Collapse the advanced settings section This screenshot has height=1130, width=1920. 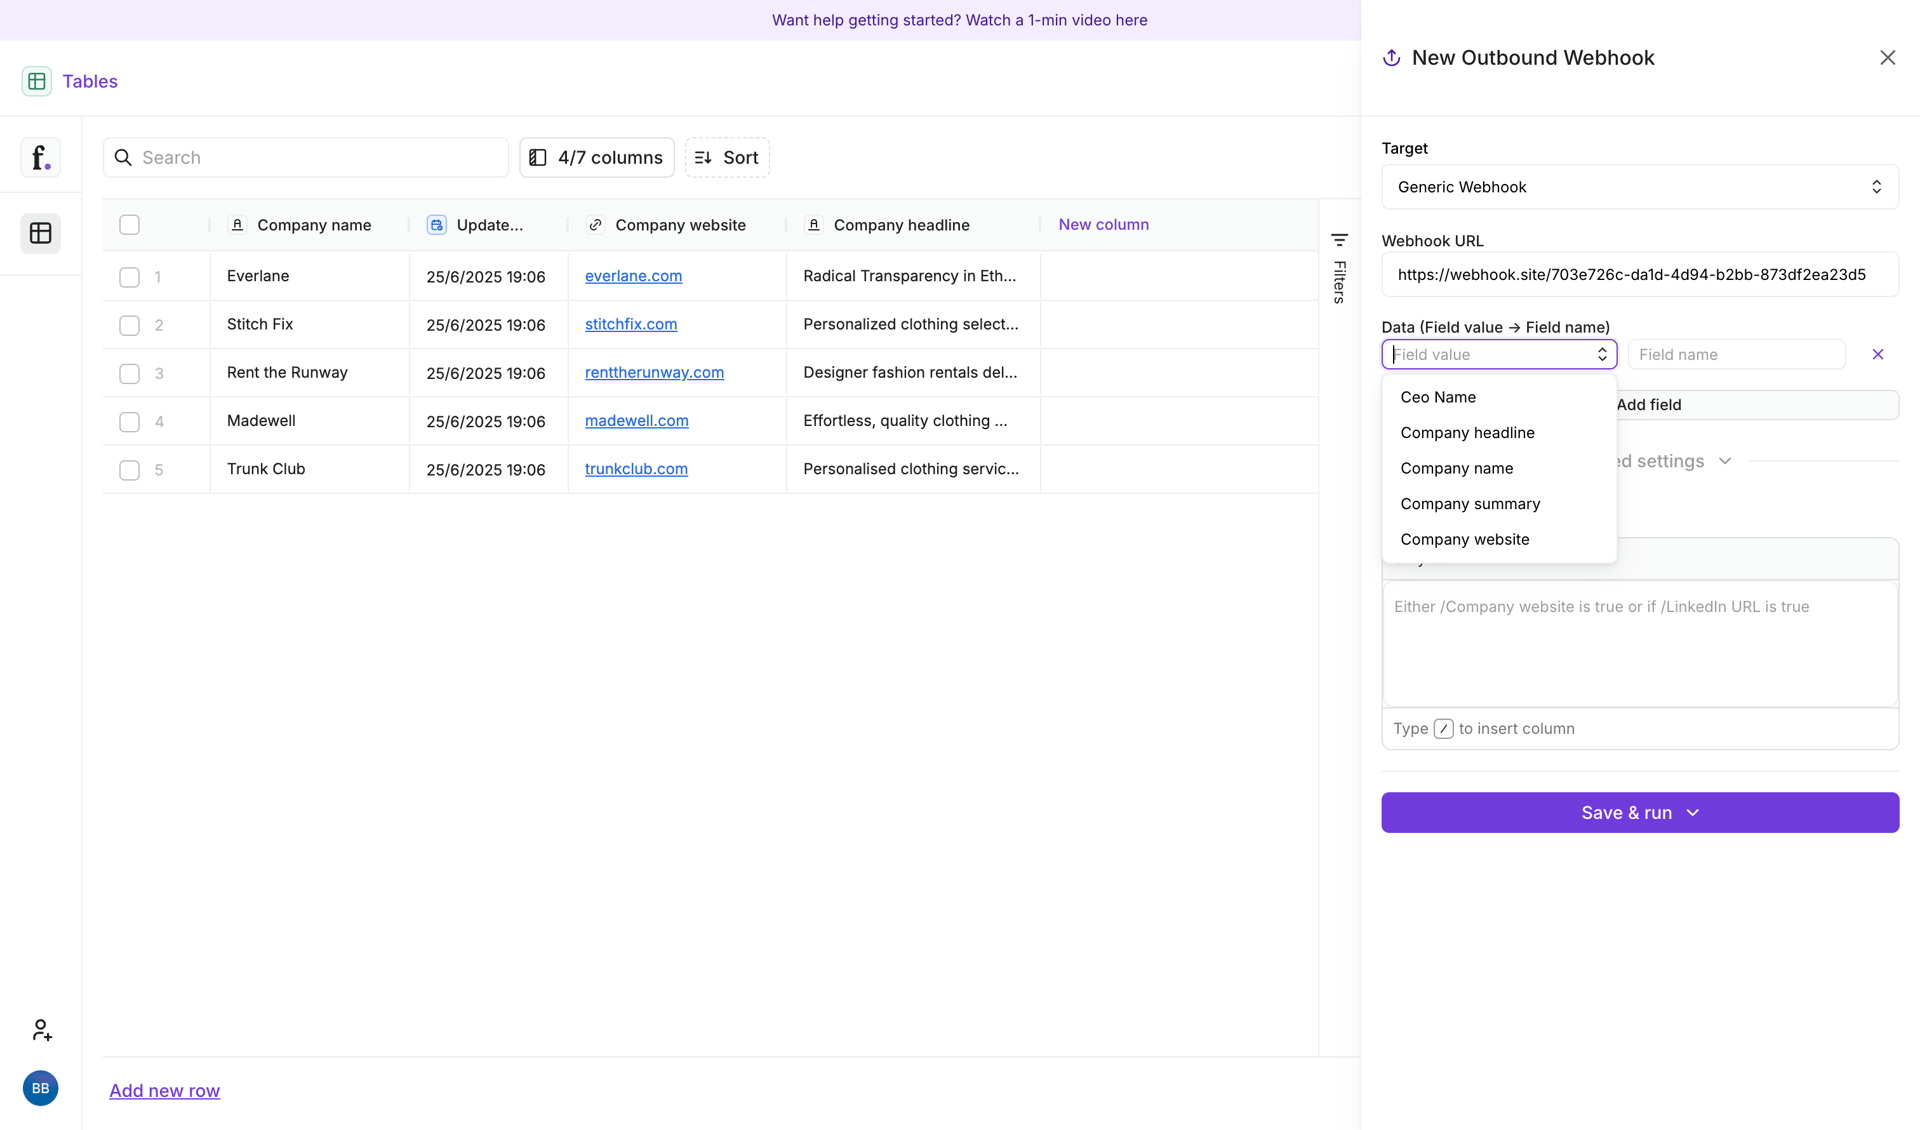1725,461
